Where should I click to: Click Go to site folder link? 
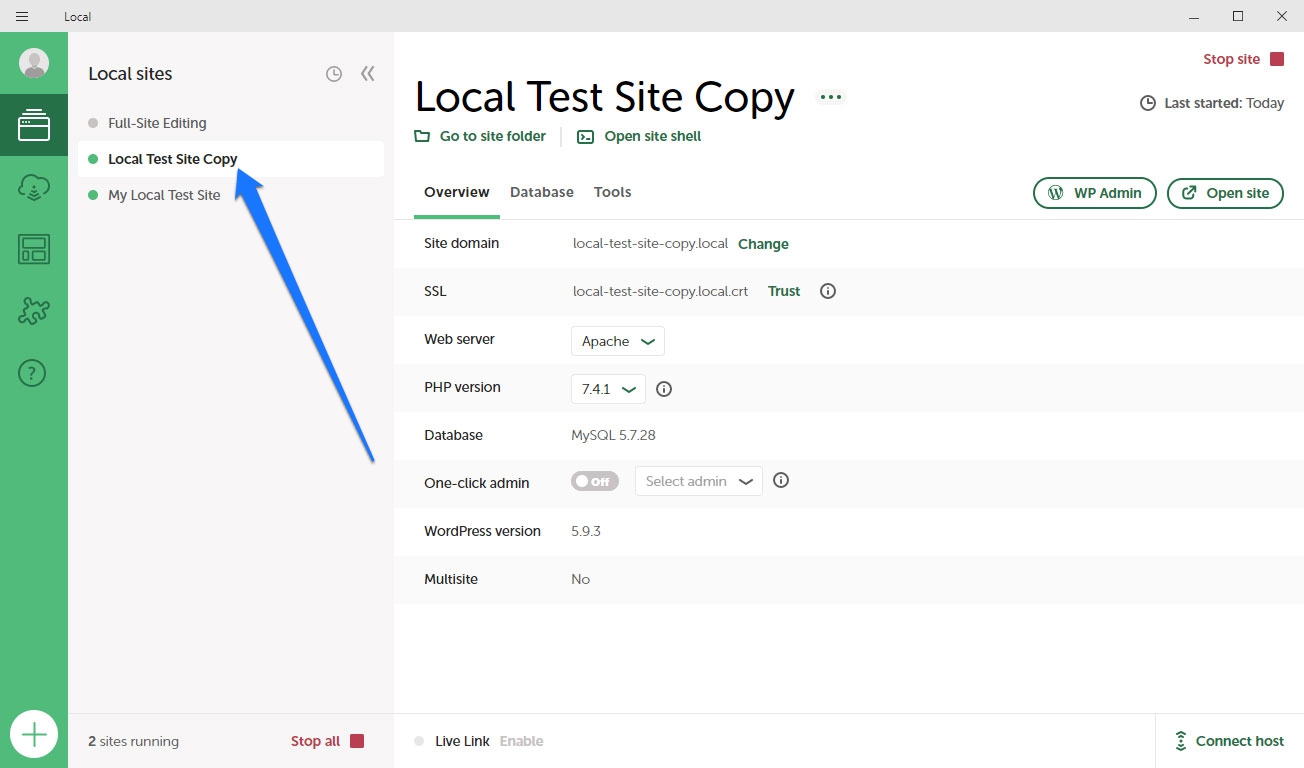pyautogui.click(x=493, y=136)
